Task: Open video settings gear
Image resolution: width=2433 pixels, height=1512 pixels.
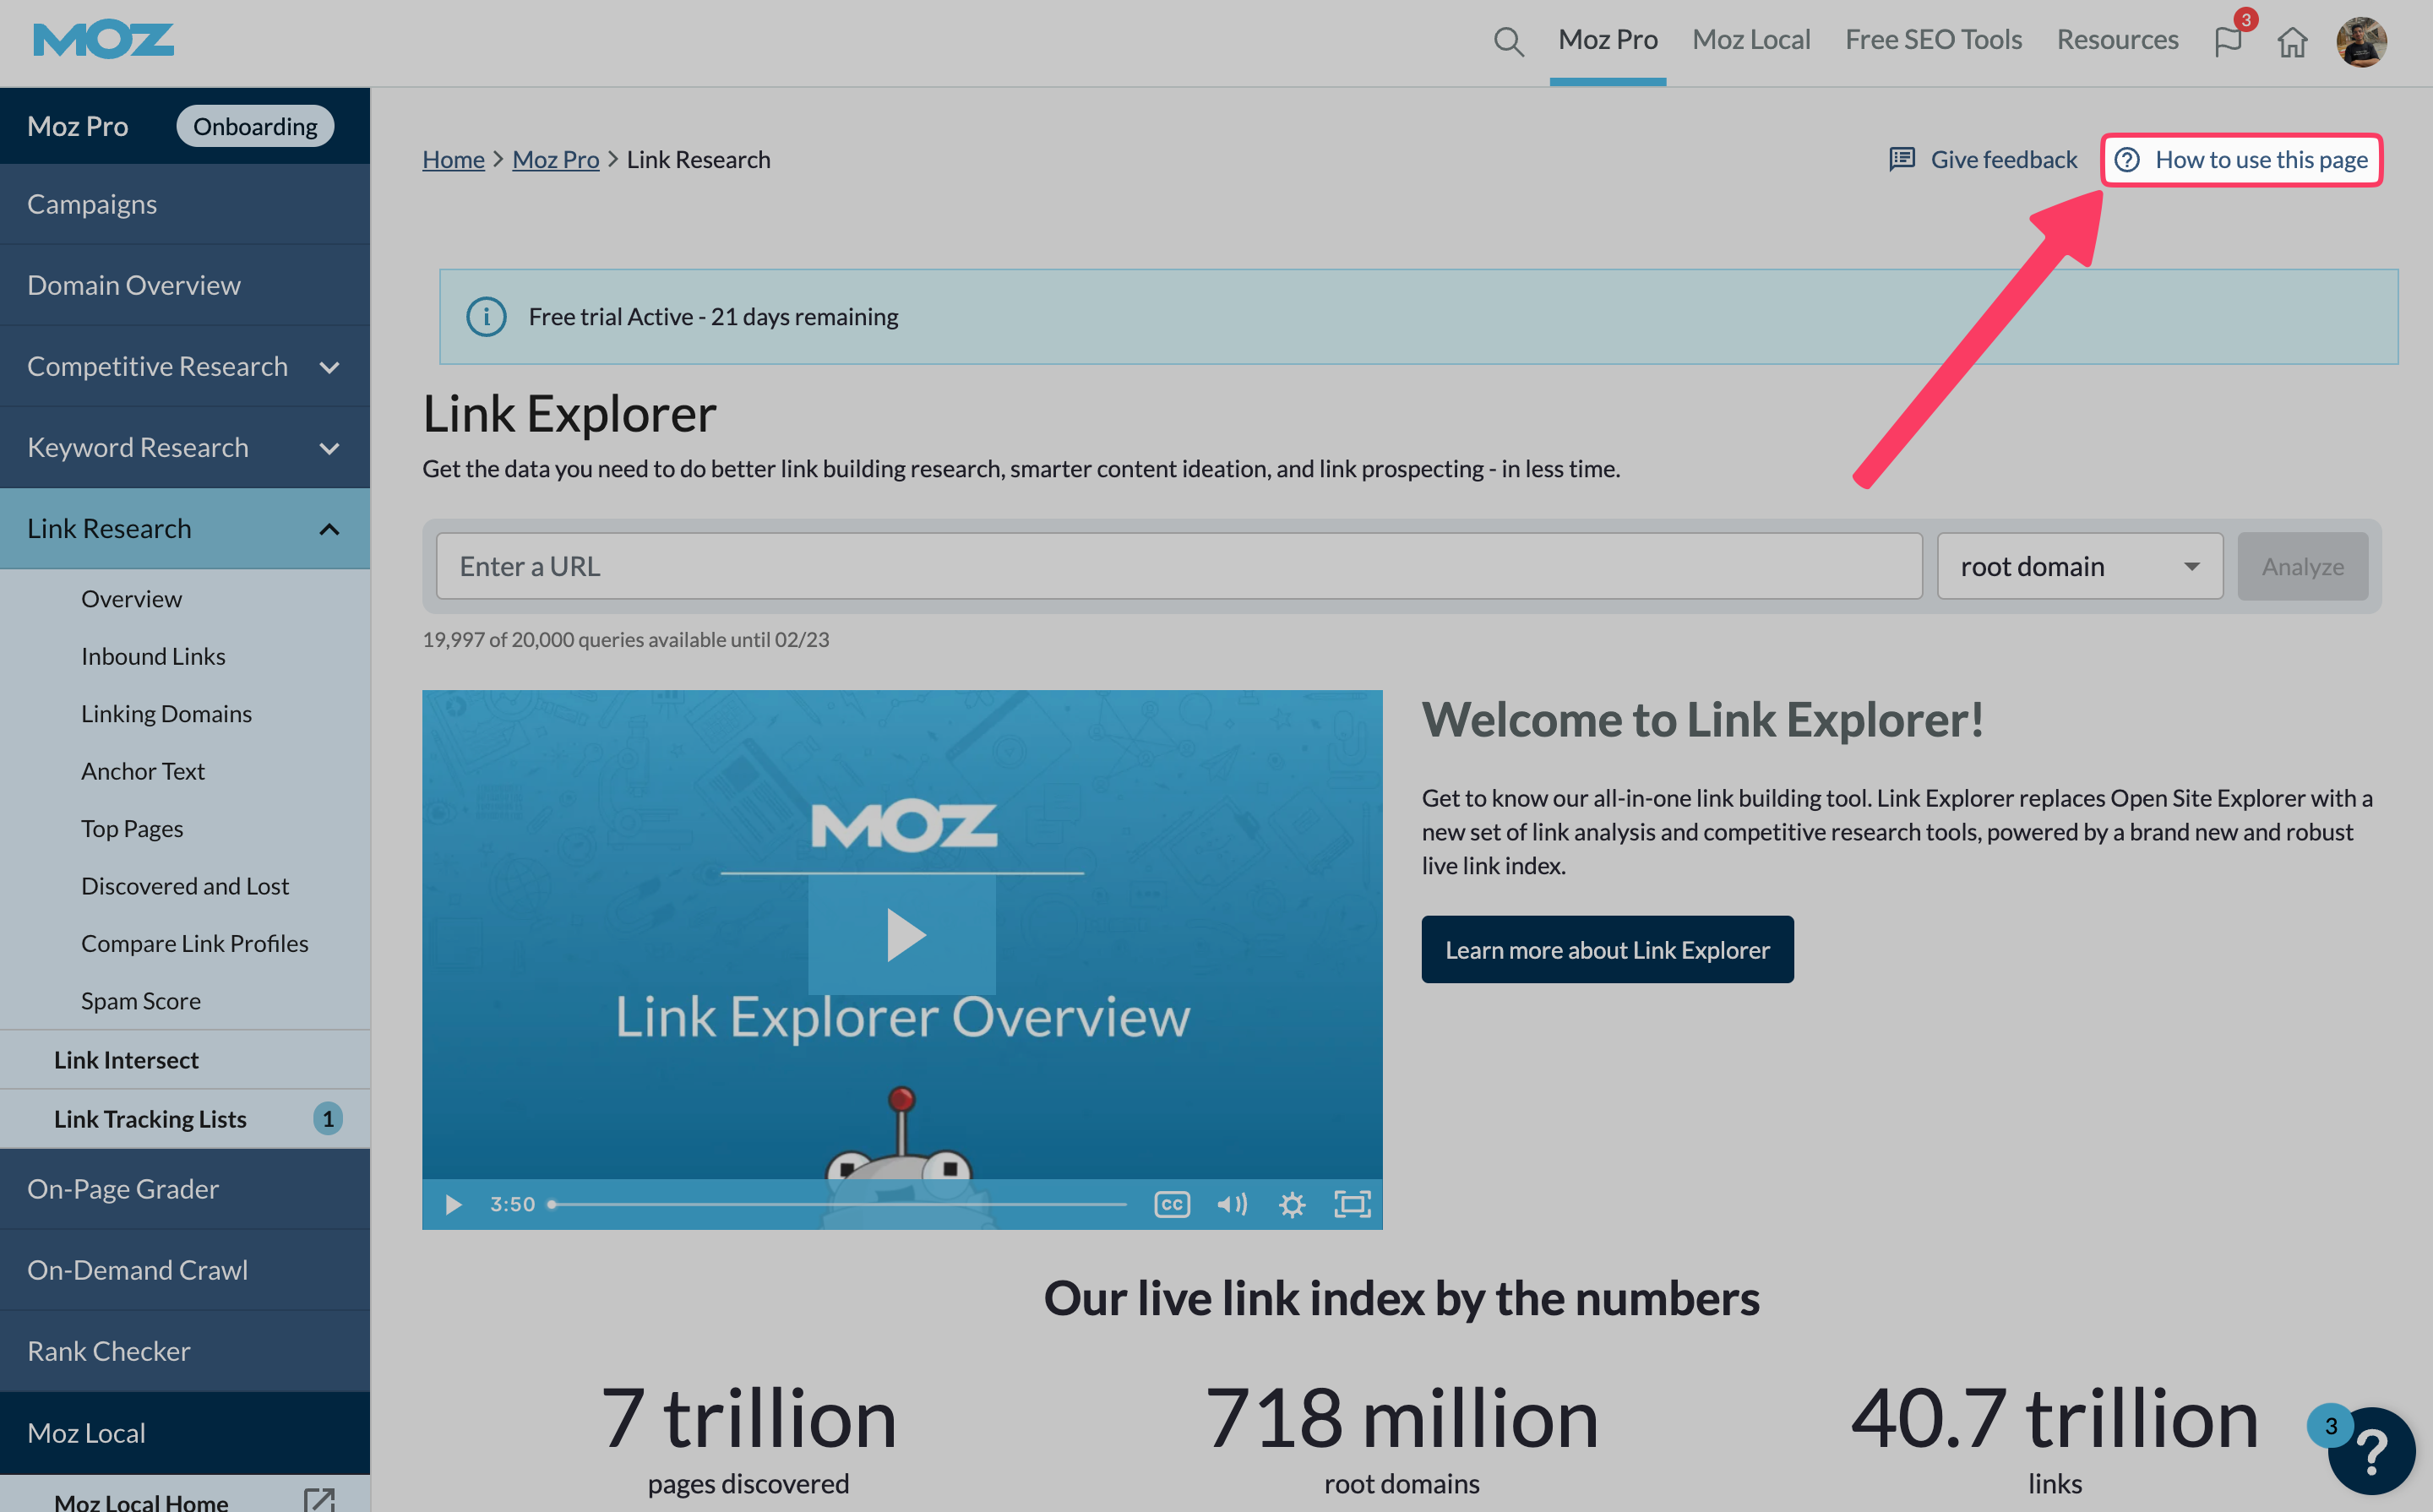Action: [x=1292, y=1204]
